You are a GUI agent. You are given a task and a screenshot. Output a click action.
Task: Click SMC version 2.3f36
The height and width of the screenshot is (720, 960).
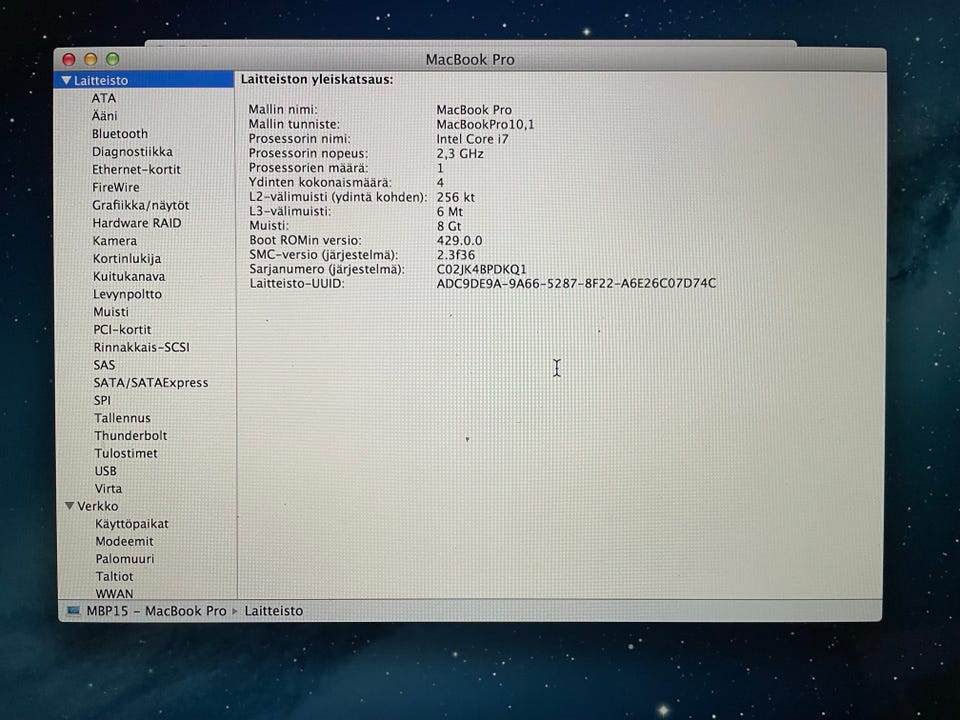(456, 255)
